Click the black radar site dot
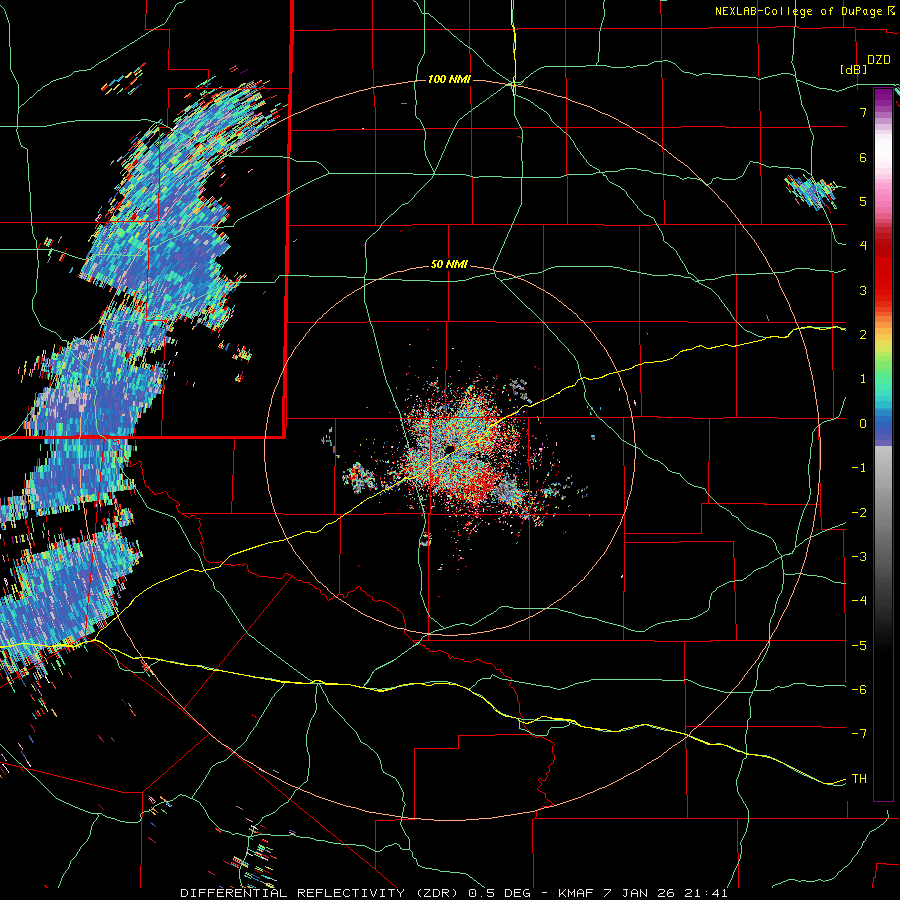Viewport: 900px width, 900px height. 450,449
